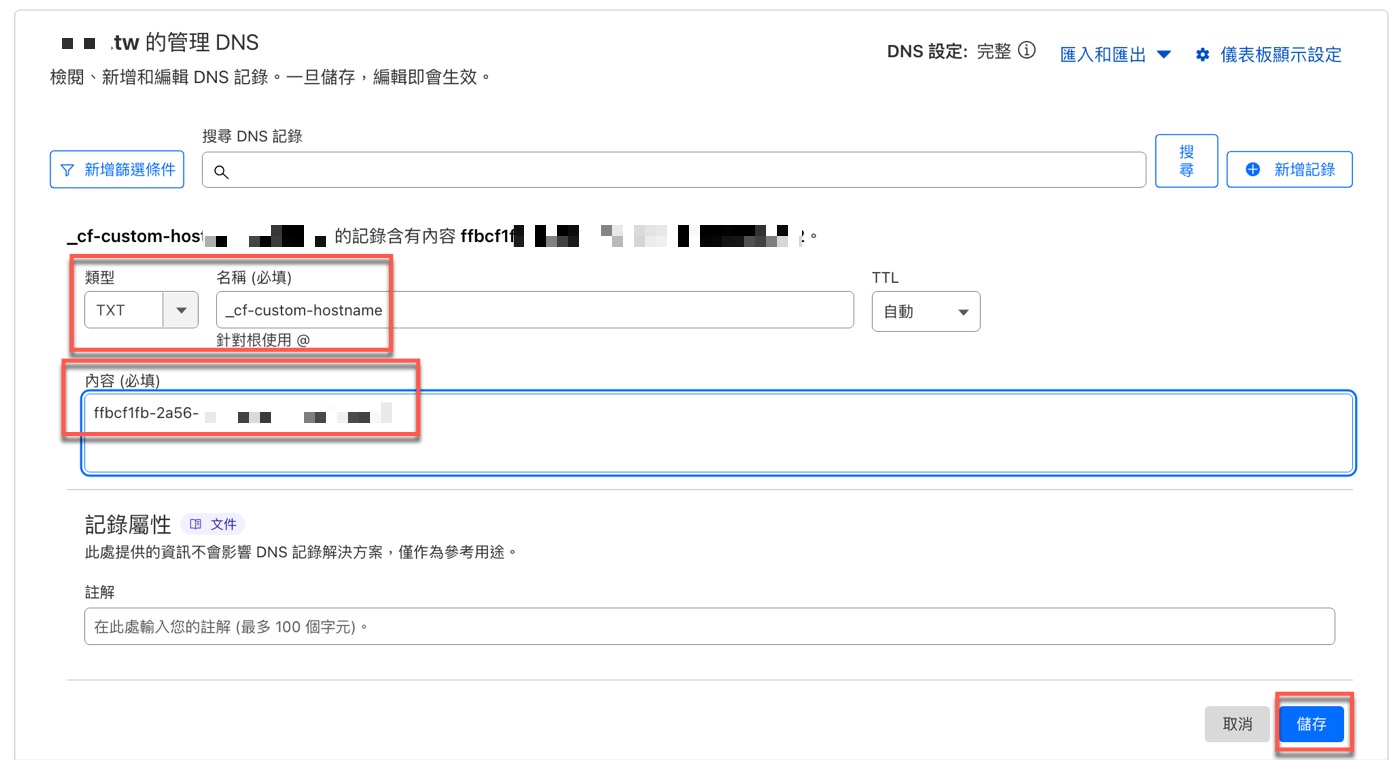The image size is (1400, 760).
Task: Open 儀表板顯示設定 settings
Action: [x=1269, y=54]
